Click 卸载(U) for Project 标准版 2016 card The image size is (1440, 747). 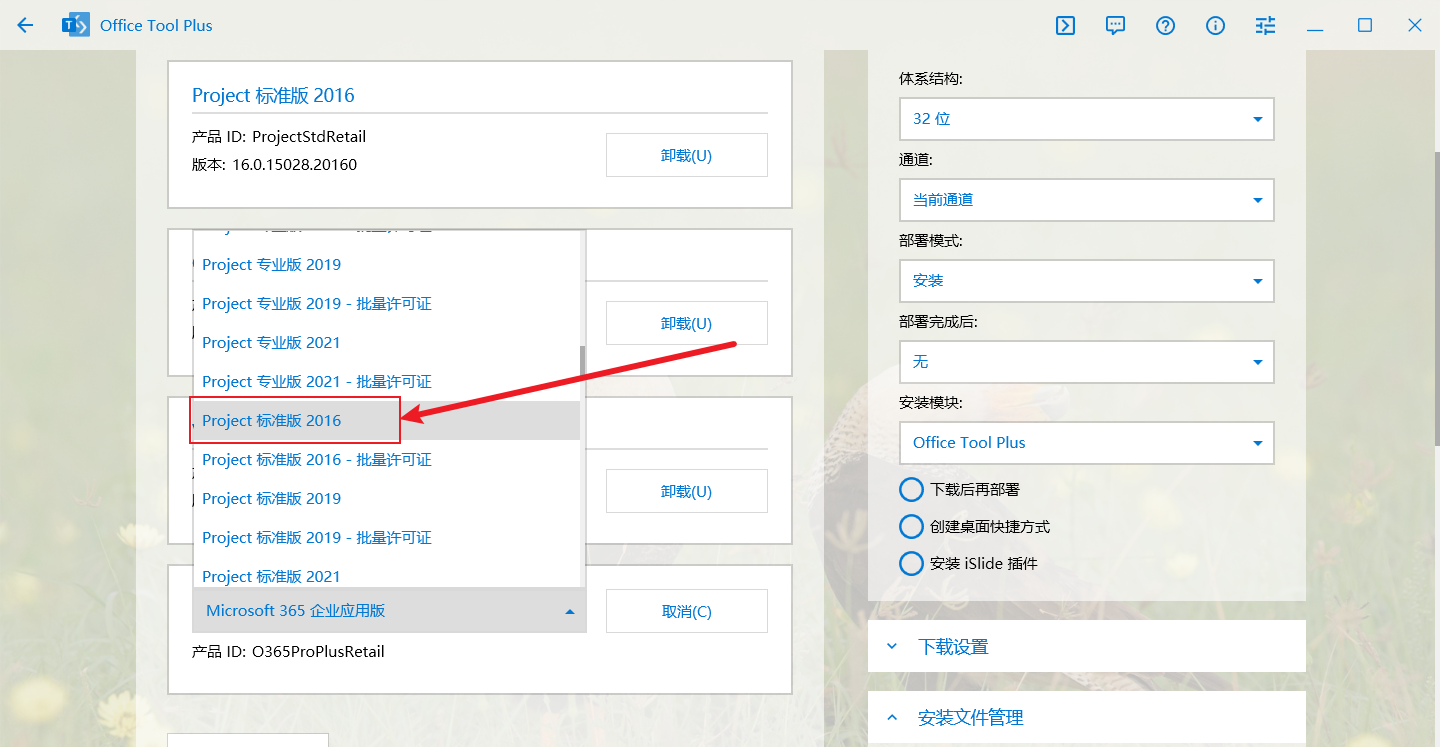(687, 155)
